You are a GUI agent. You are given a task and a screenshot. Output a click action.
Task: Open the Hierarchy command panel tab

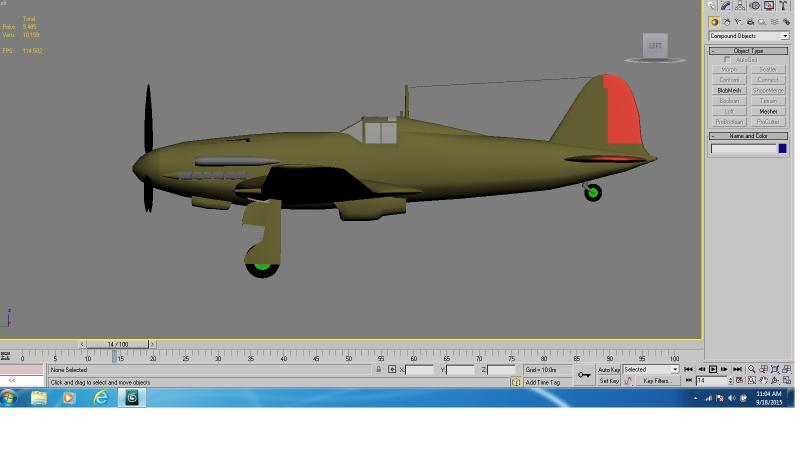pyautogui.click(x=740, y=6)
